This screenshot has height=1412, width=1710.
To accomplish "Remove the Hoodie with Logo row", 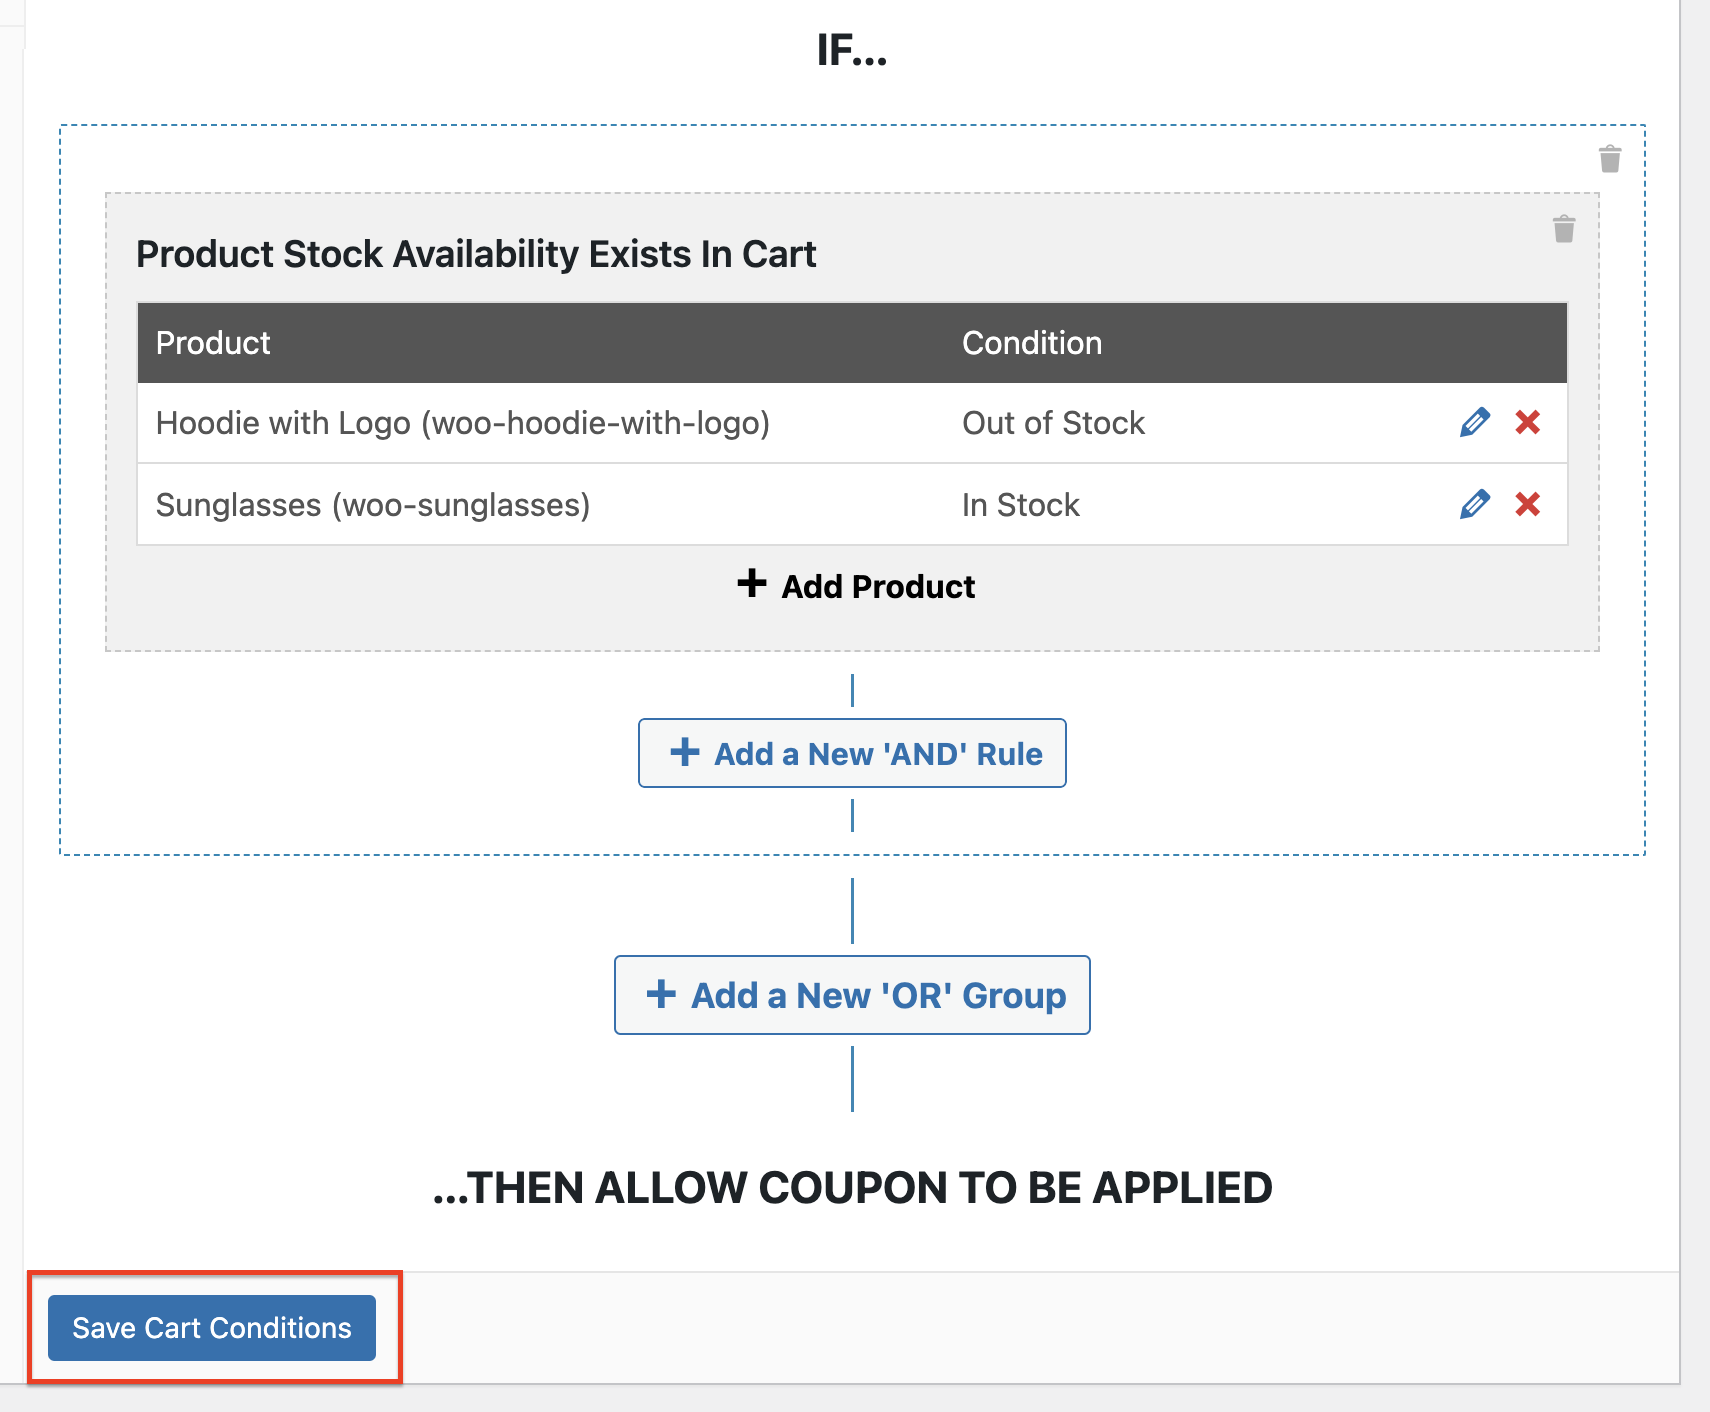I will [1527, 423].
